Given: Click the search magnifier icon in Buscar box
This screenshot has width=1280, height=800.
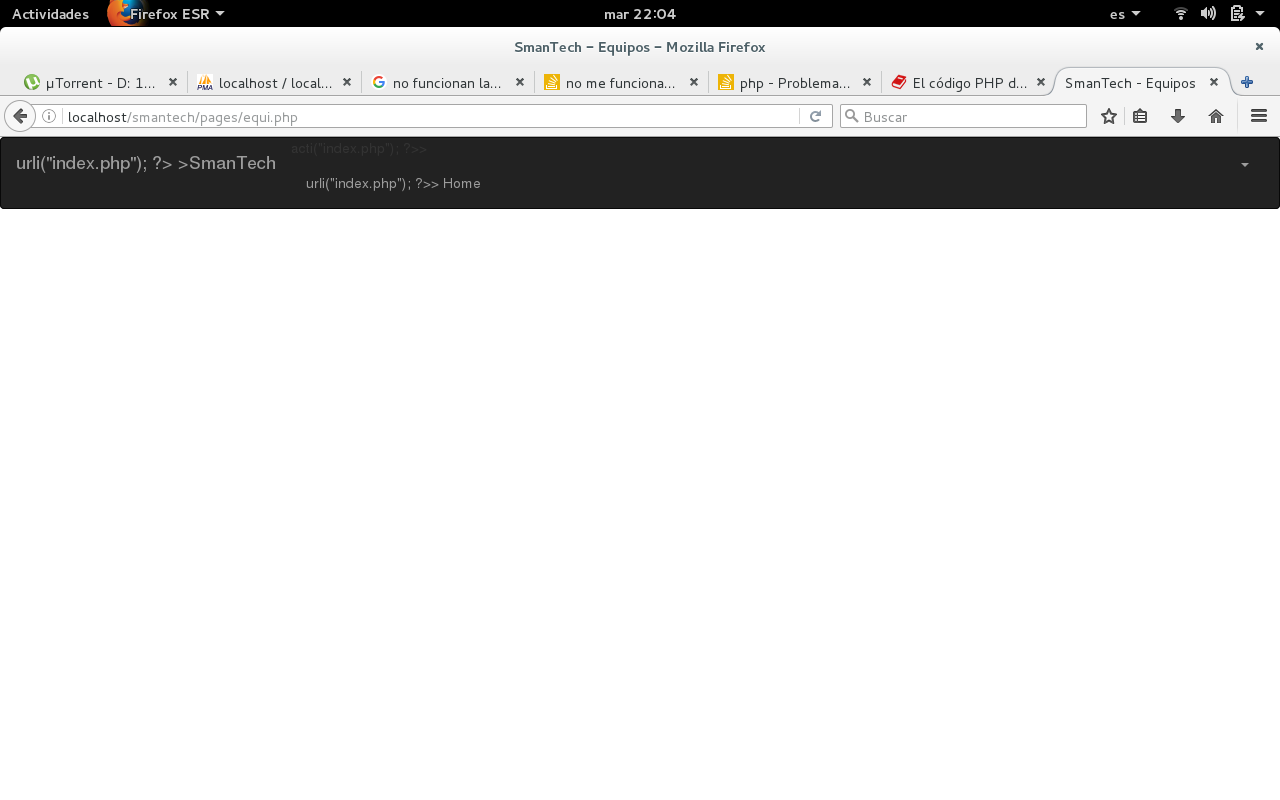Looking at the screenshot, I should 852,117.
